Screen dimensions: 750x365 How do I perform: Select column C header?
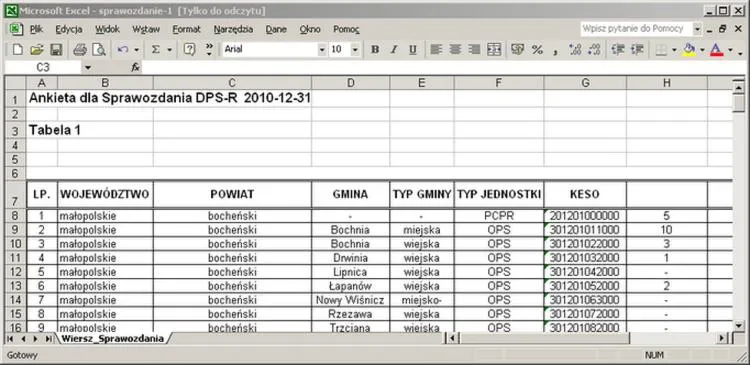coord(232,83)
